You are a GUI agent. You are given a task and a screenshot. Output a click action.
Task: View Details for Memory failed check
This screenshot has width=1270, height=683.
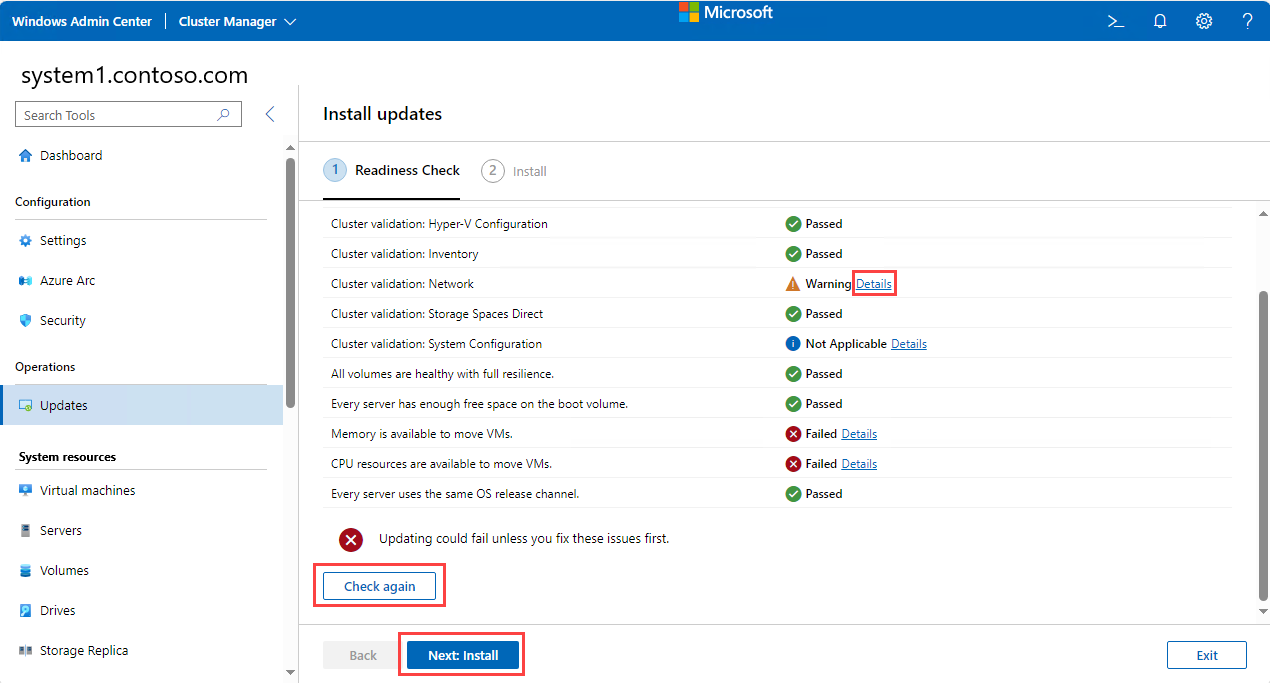(x=859, y=434)
